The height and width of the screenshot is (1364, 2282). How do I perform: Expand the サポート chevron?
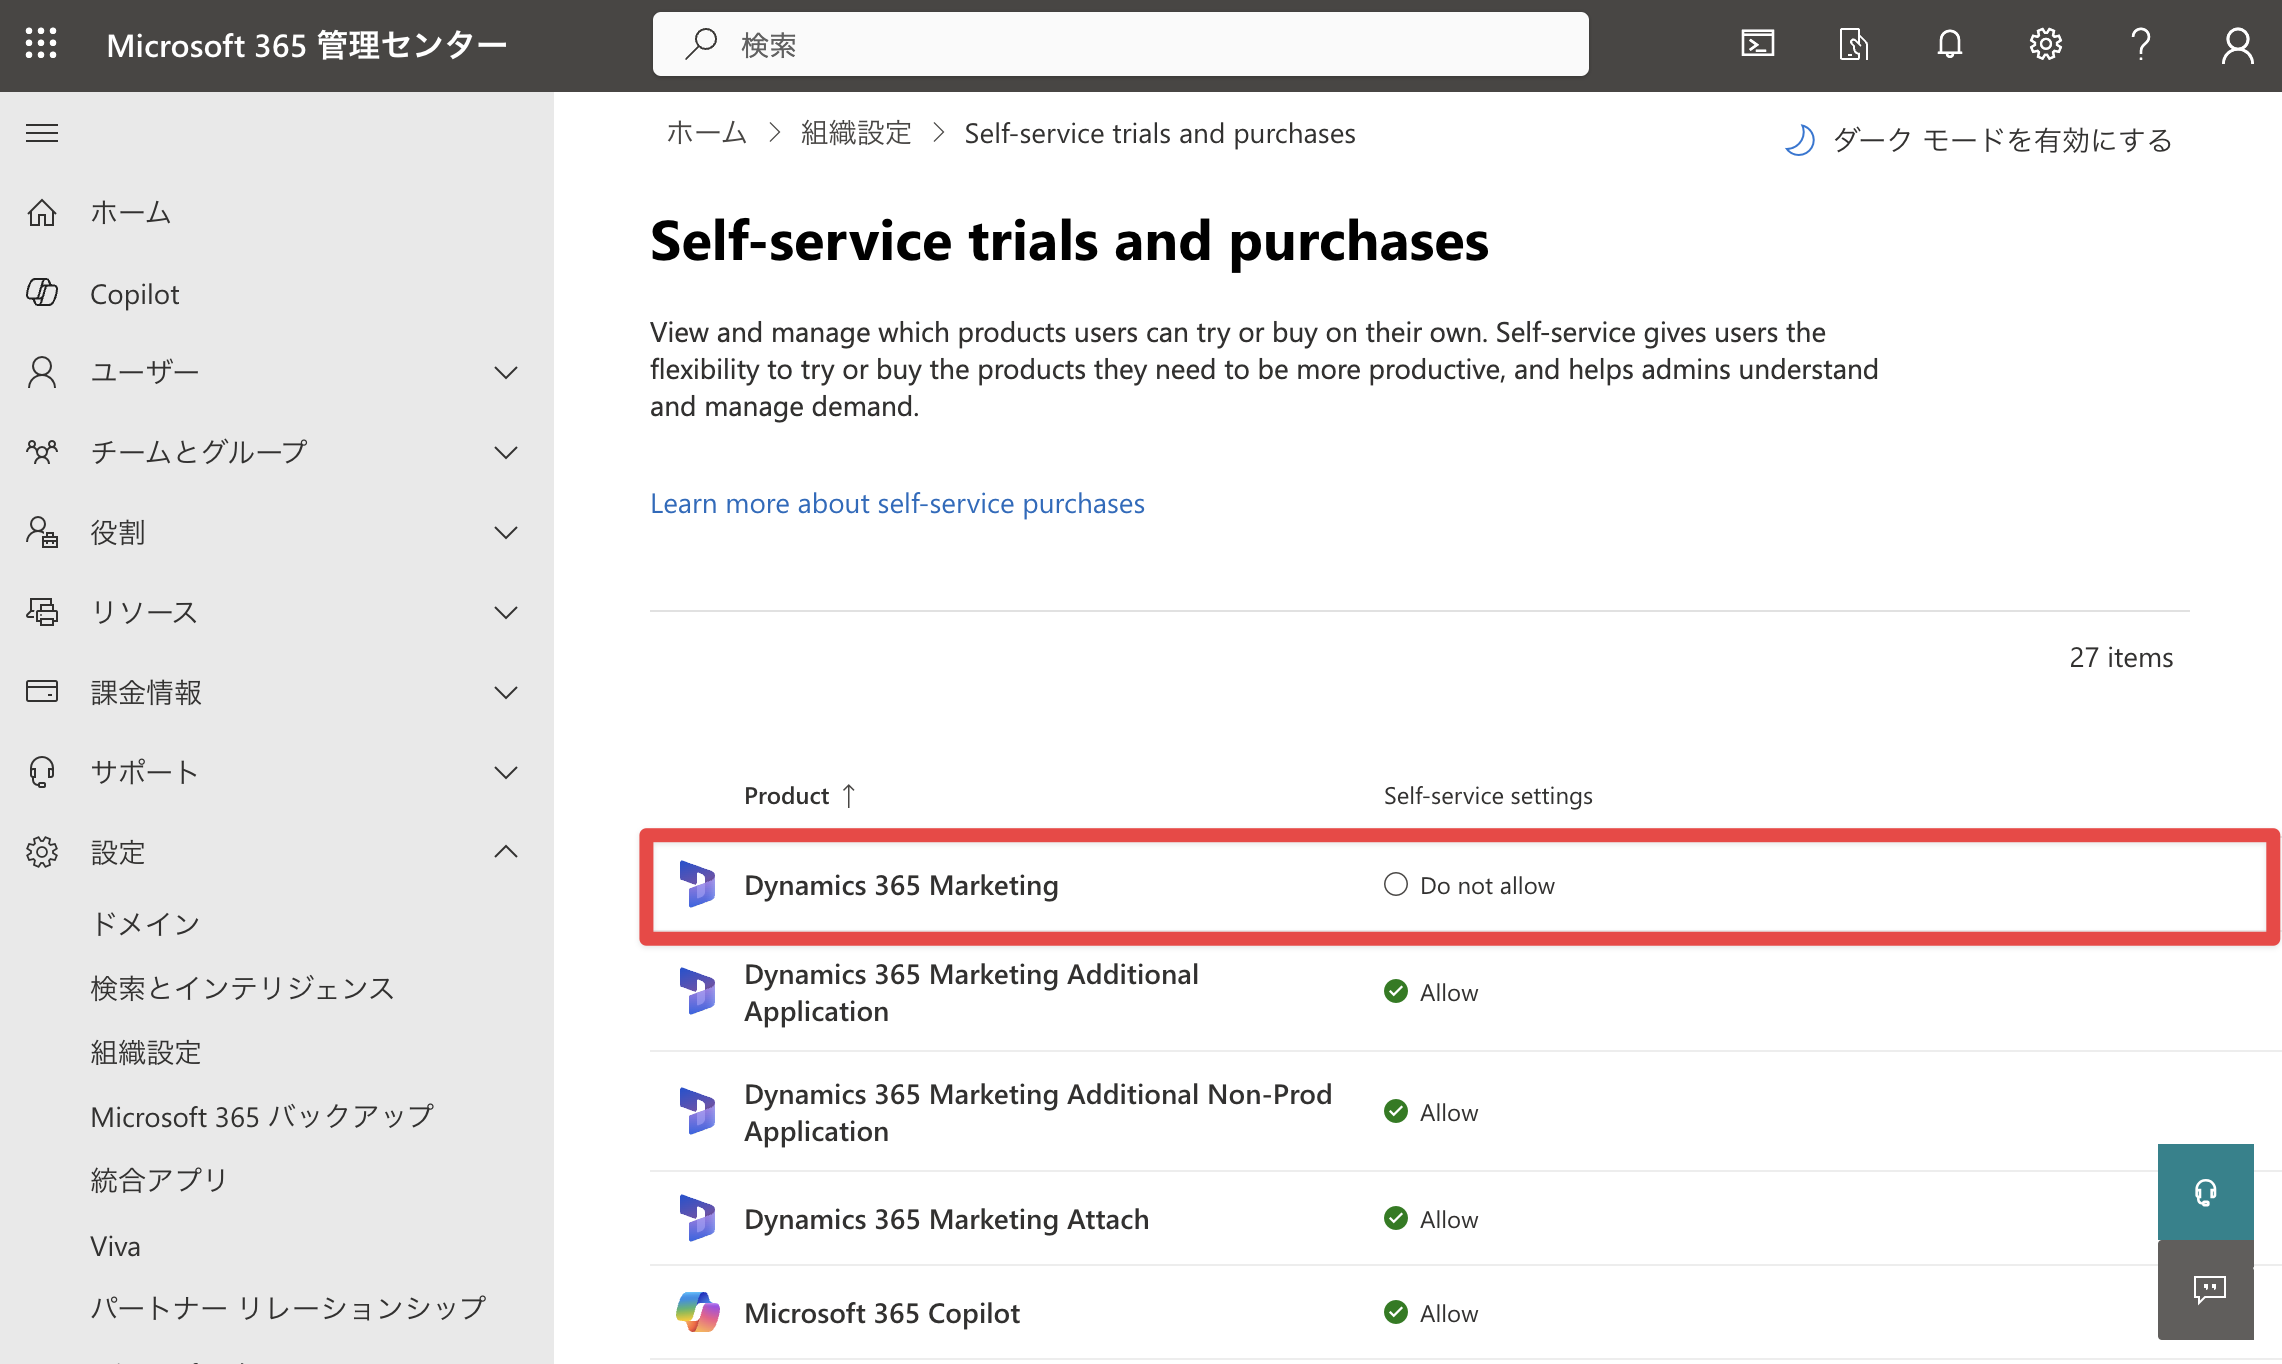point(506,772)
